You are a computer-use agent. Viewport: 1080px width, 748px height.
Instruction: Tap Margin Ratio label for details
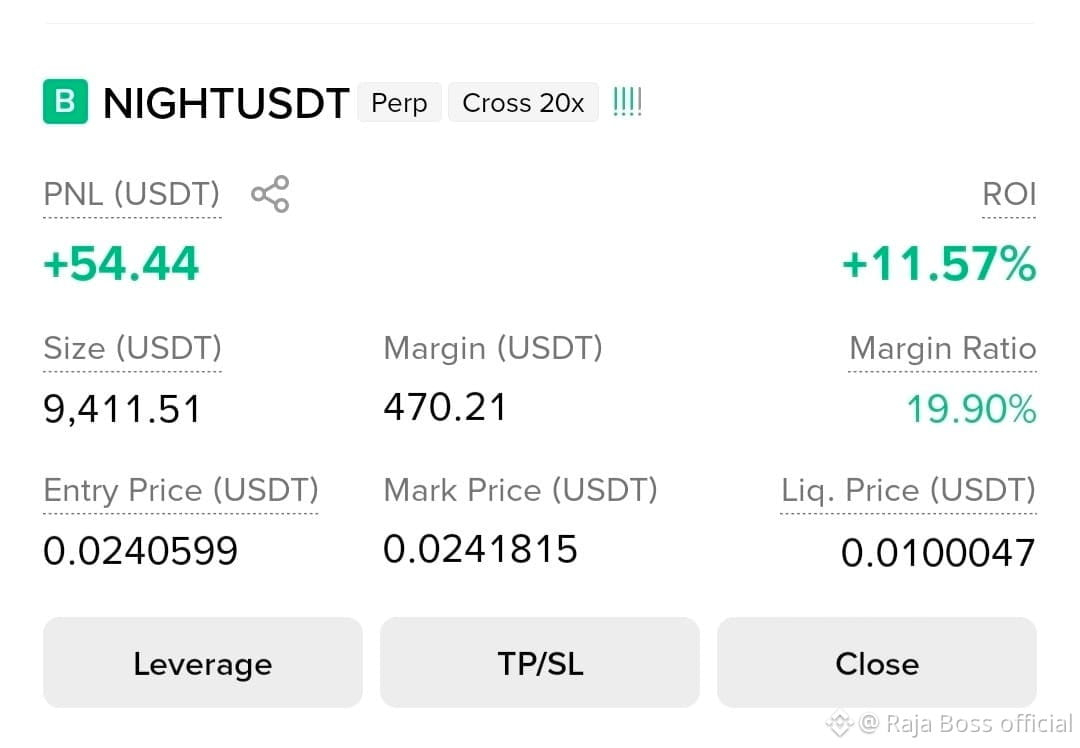click(942, 349)
